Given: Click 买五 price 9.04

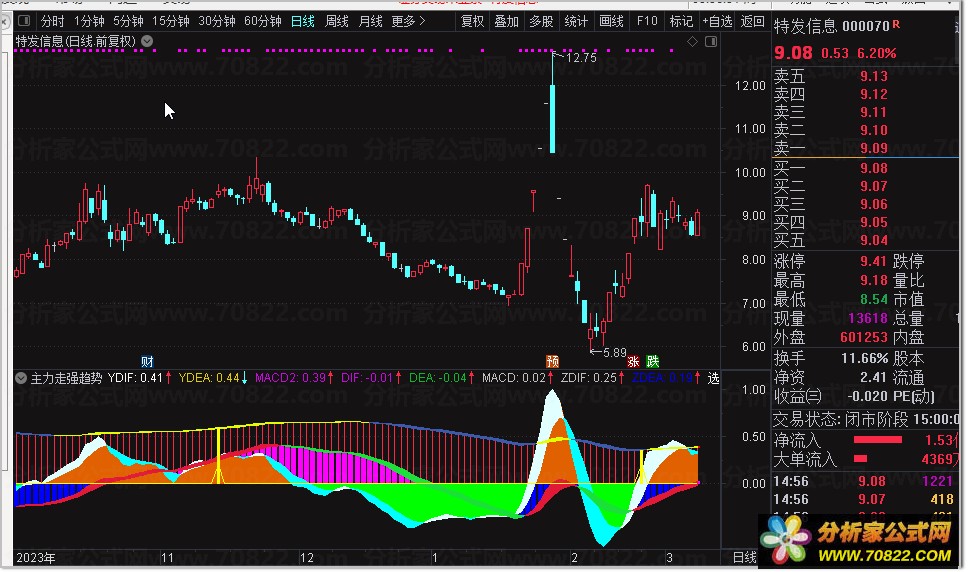Looking at the screenshot, I should tap(874, 239).
